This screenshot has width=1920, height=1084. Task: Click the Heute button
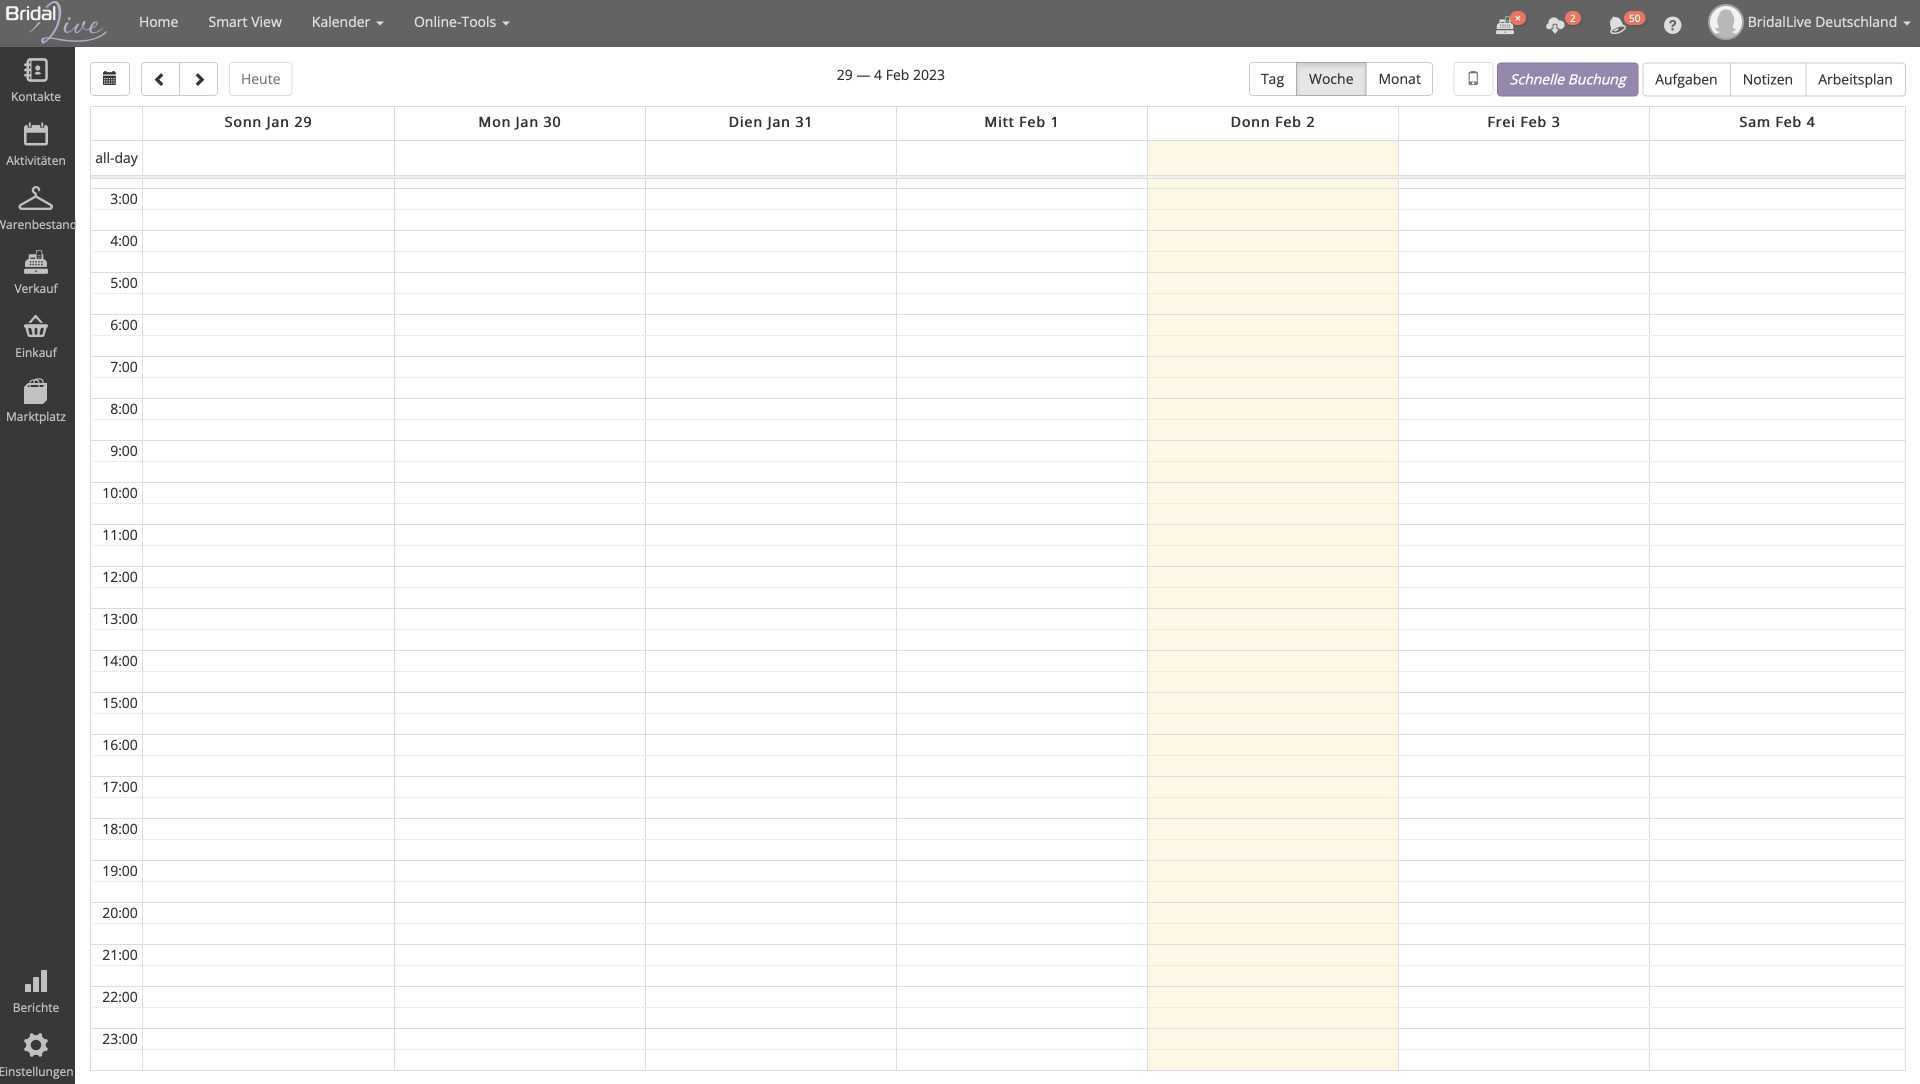click(x=260, y=78)
